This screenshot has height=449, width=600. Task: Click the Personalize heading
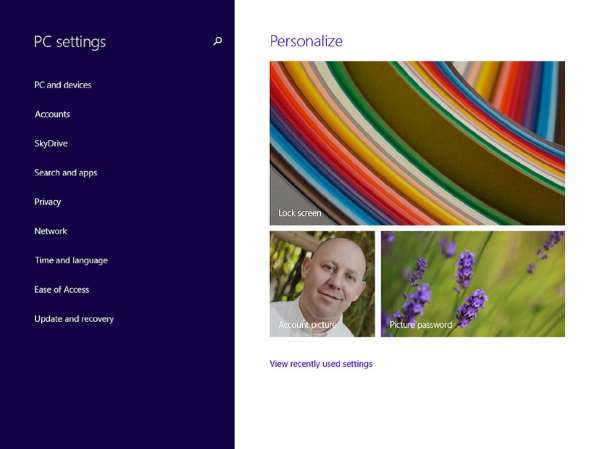click(306, 41)
